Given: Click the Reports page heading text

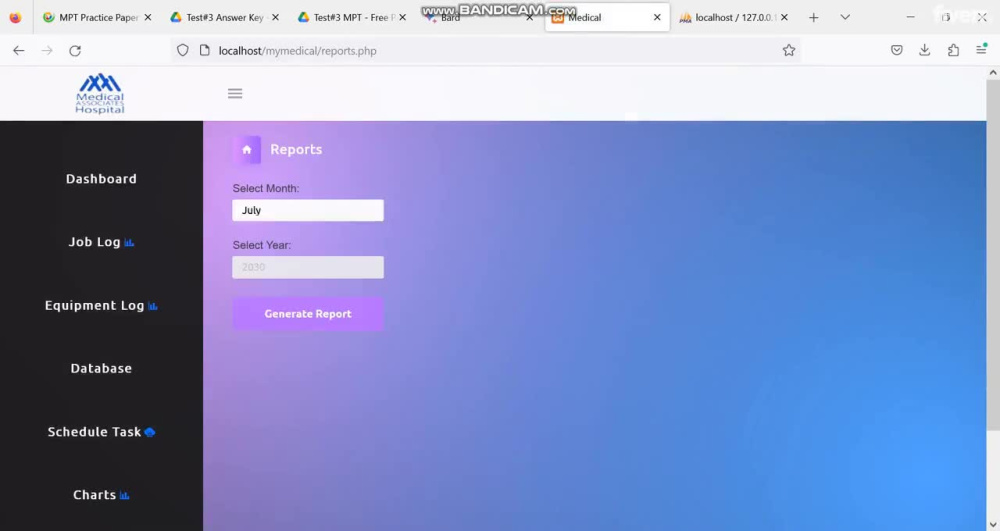Looking at the screenshot, I should pos(296,150).
